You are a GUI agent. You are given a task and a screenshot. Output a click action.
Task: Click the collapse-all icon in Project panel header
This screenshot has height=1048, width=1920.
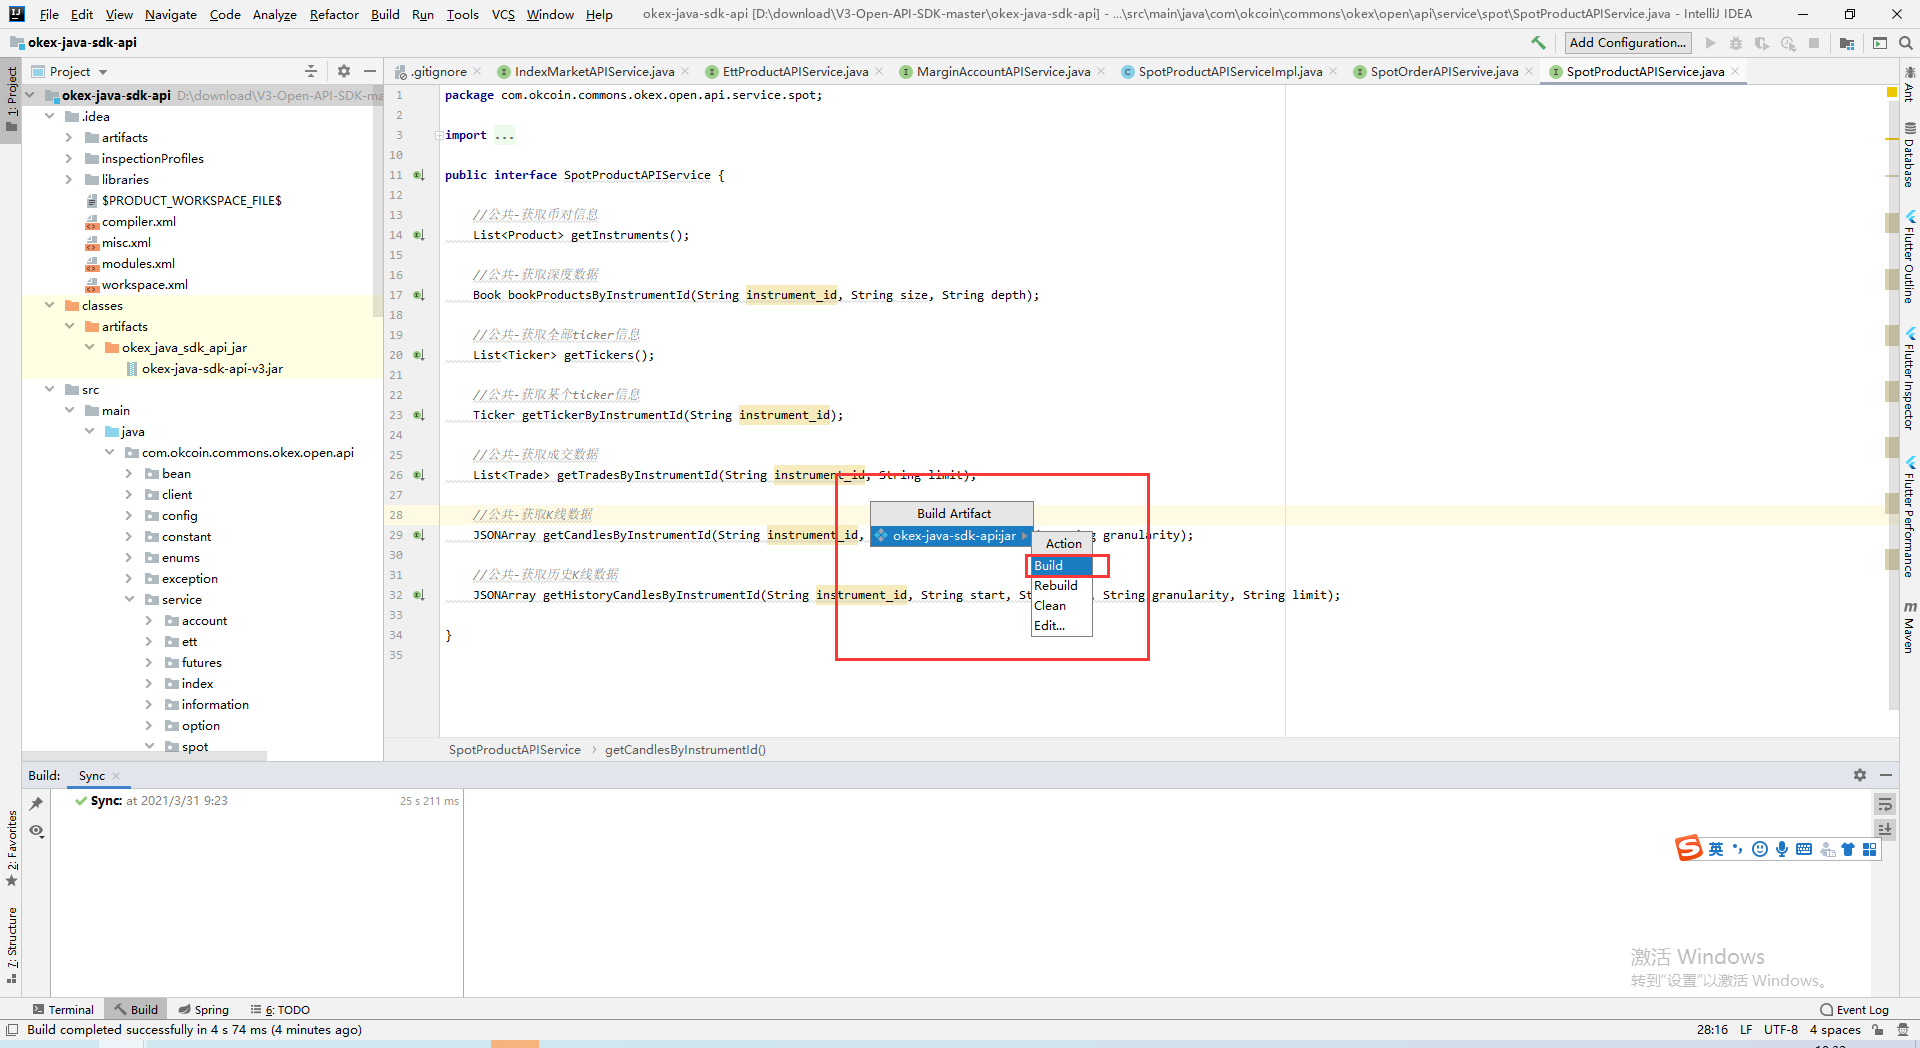(x=311, y=71)
